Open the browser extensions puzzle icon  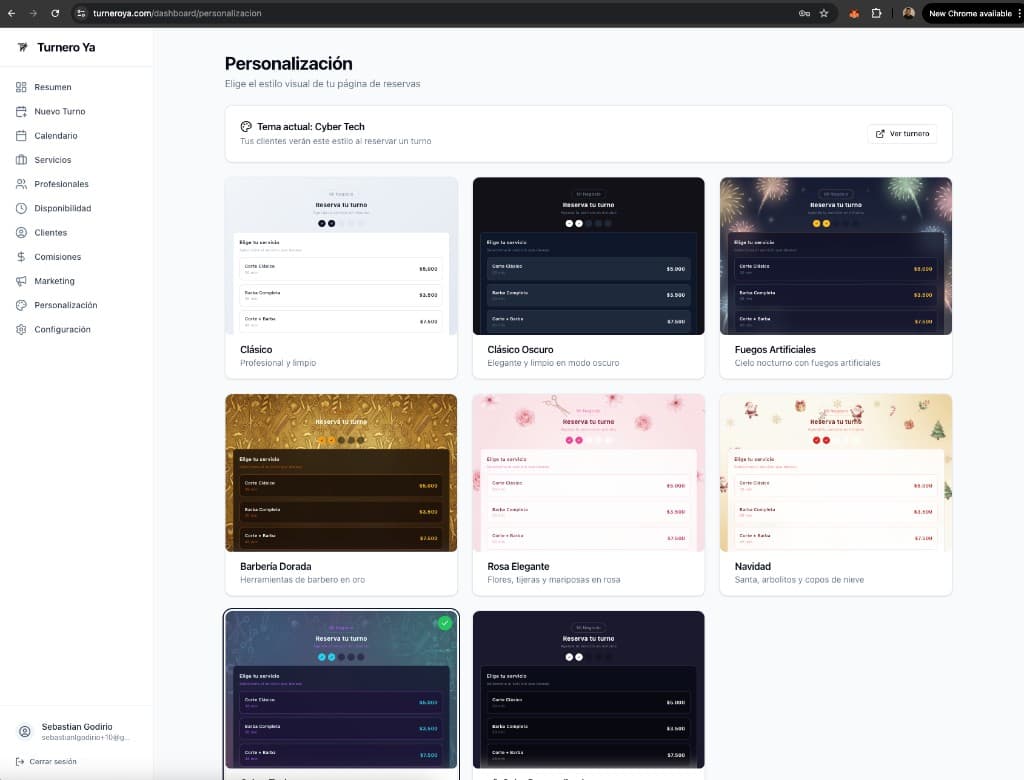(x=876, y=13)
